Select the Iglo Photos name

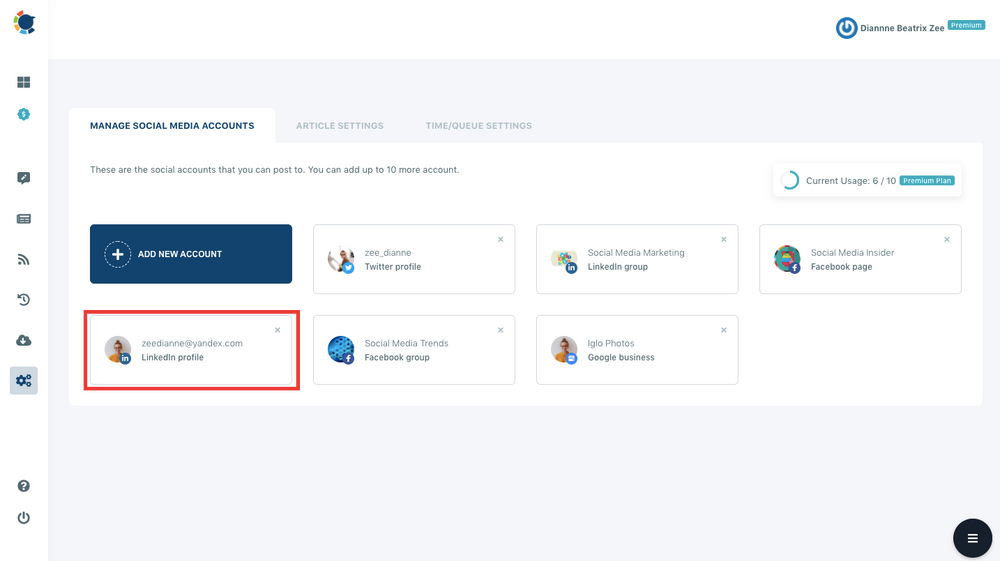[611, 343]
